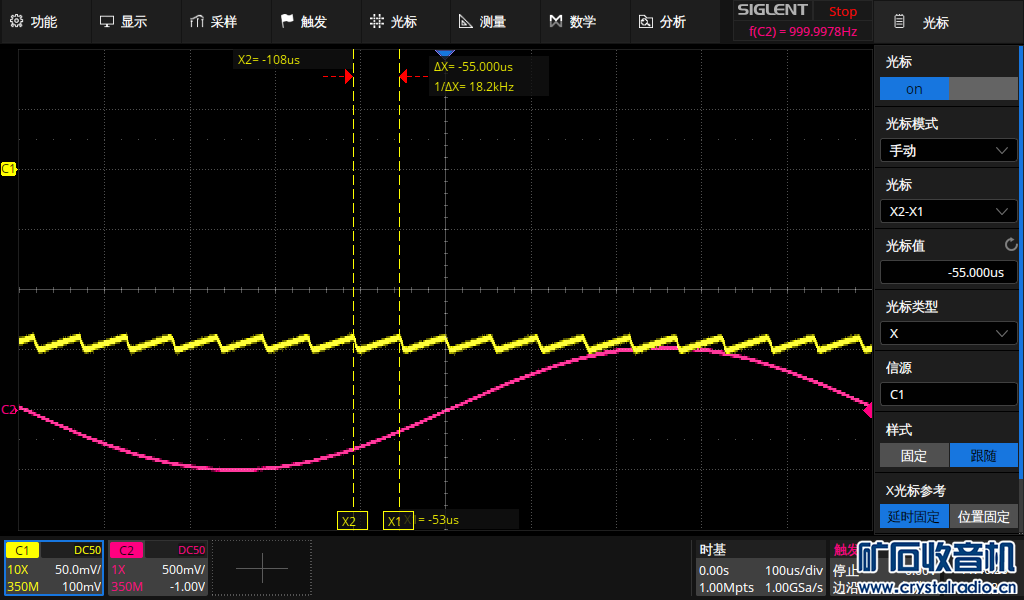Viewport: 1024px width, 600px height.
Task: Open the C1 channel settings box
Action: 54,568
